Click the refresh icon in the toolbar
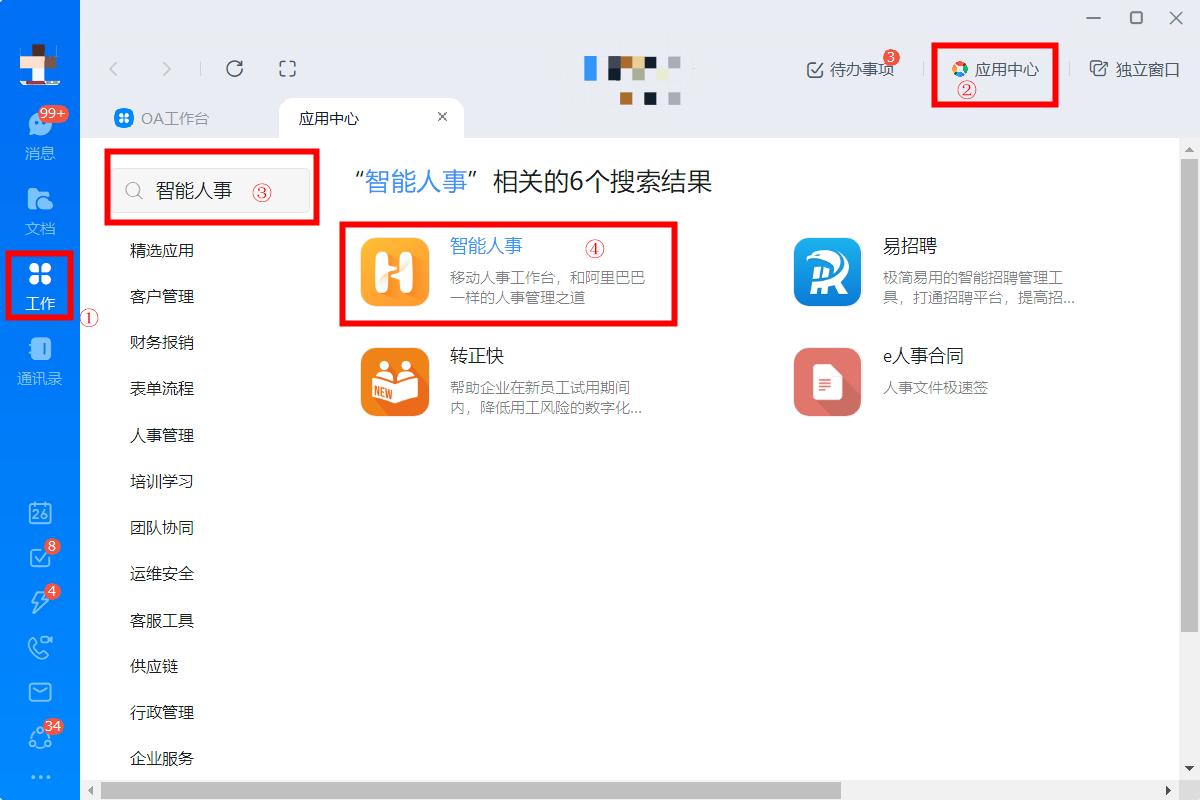Viewport: 1200px width, 800px height. pos(235,68)
